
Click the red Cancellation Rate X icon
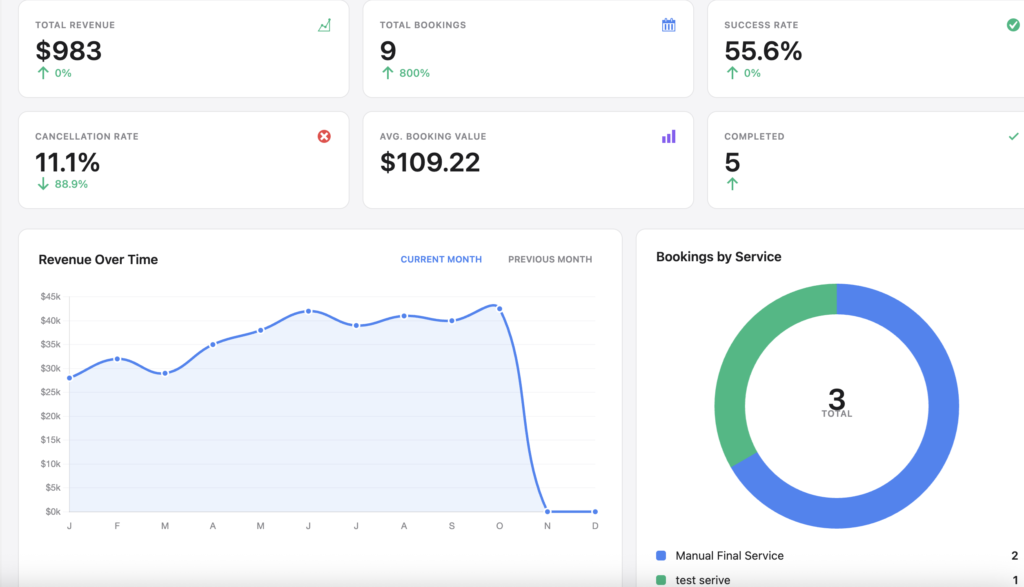[324, 136]
